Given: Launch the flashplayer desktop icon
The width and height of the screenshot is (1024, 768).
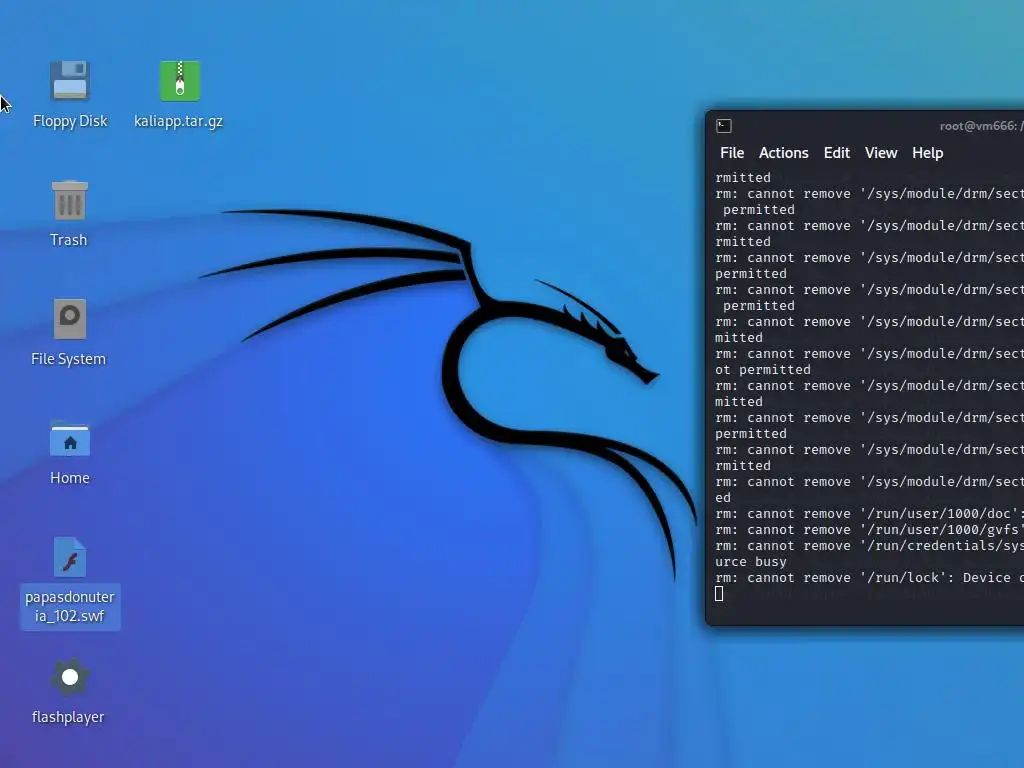Looking at the screenshot, I should 70,677.
